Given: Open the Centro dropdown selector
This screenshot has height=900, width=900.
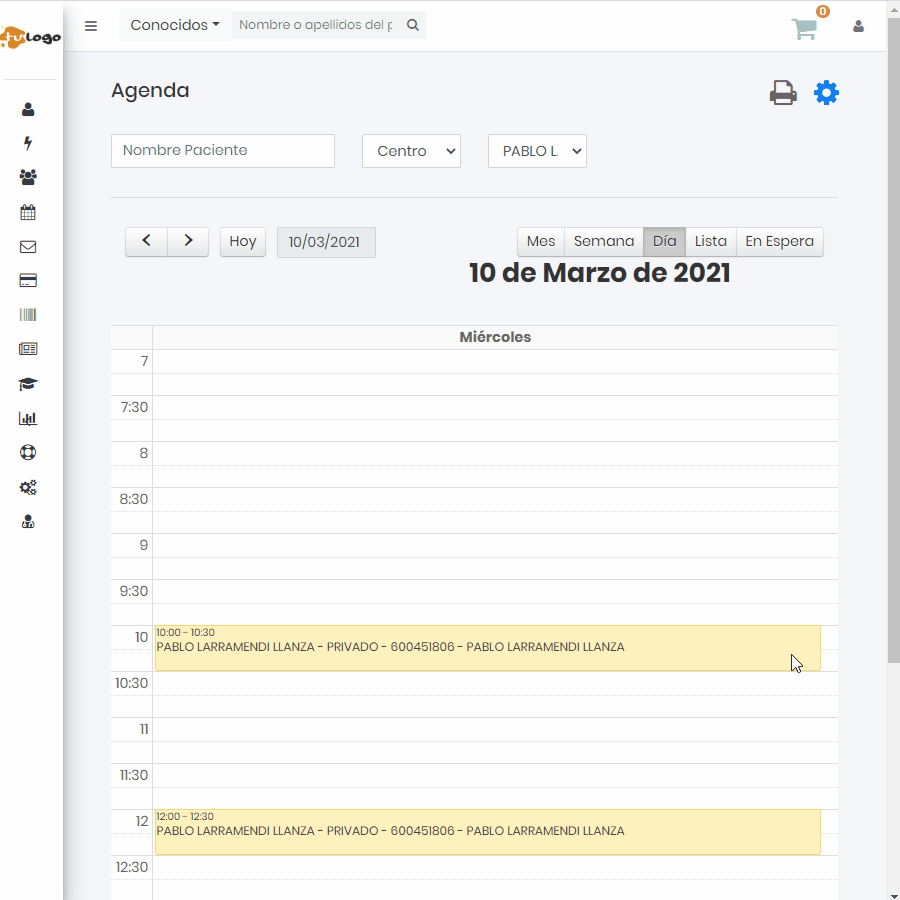Looking at the screenshot, I should [x=411, y=151].
